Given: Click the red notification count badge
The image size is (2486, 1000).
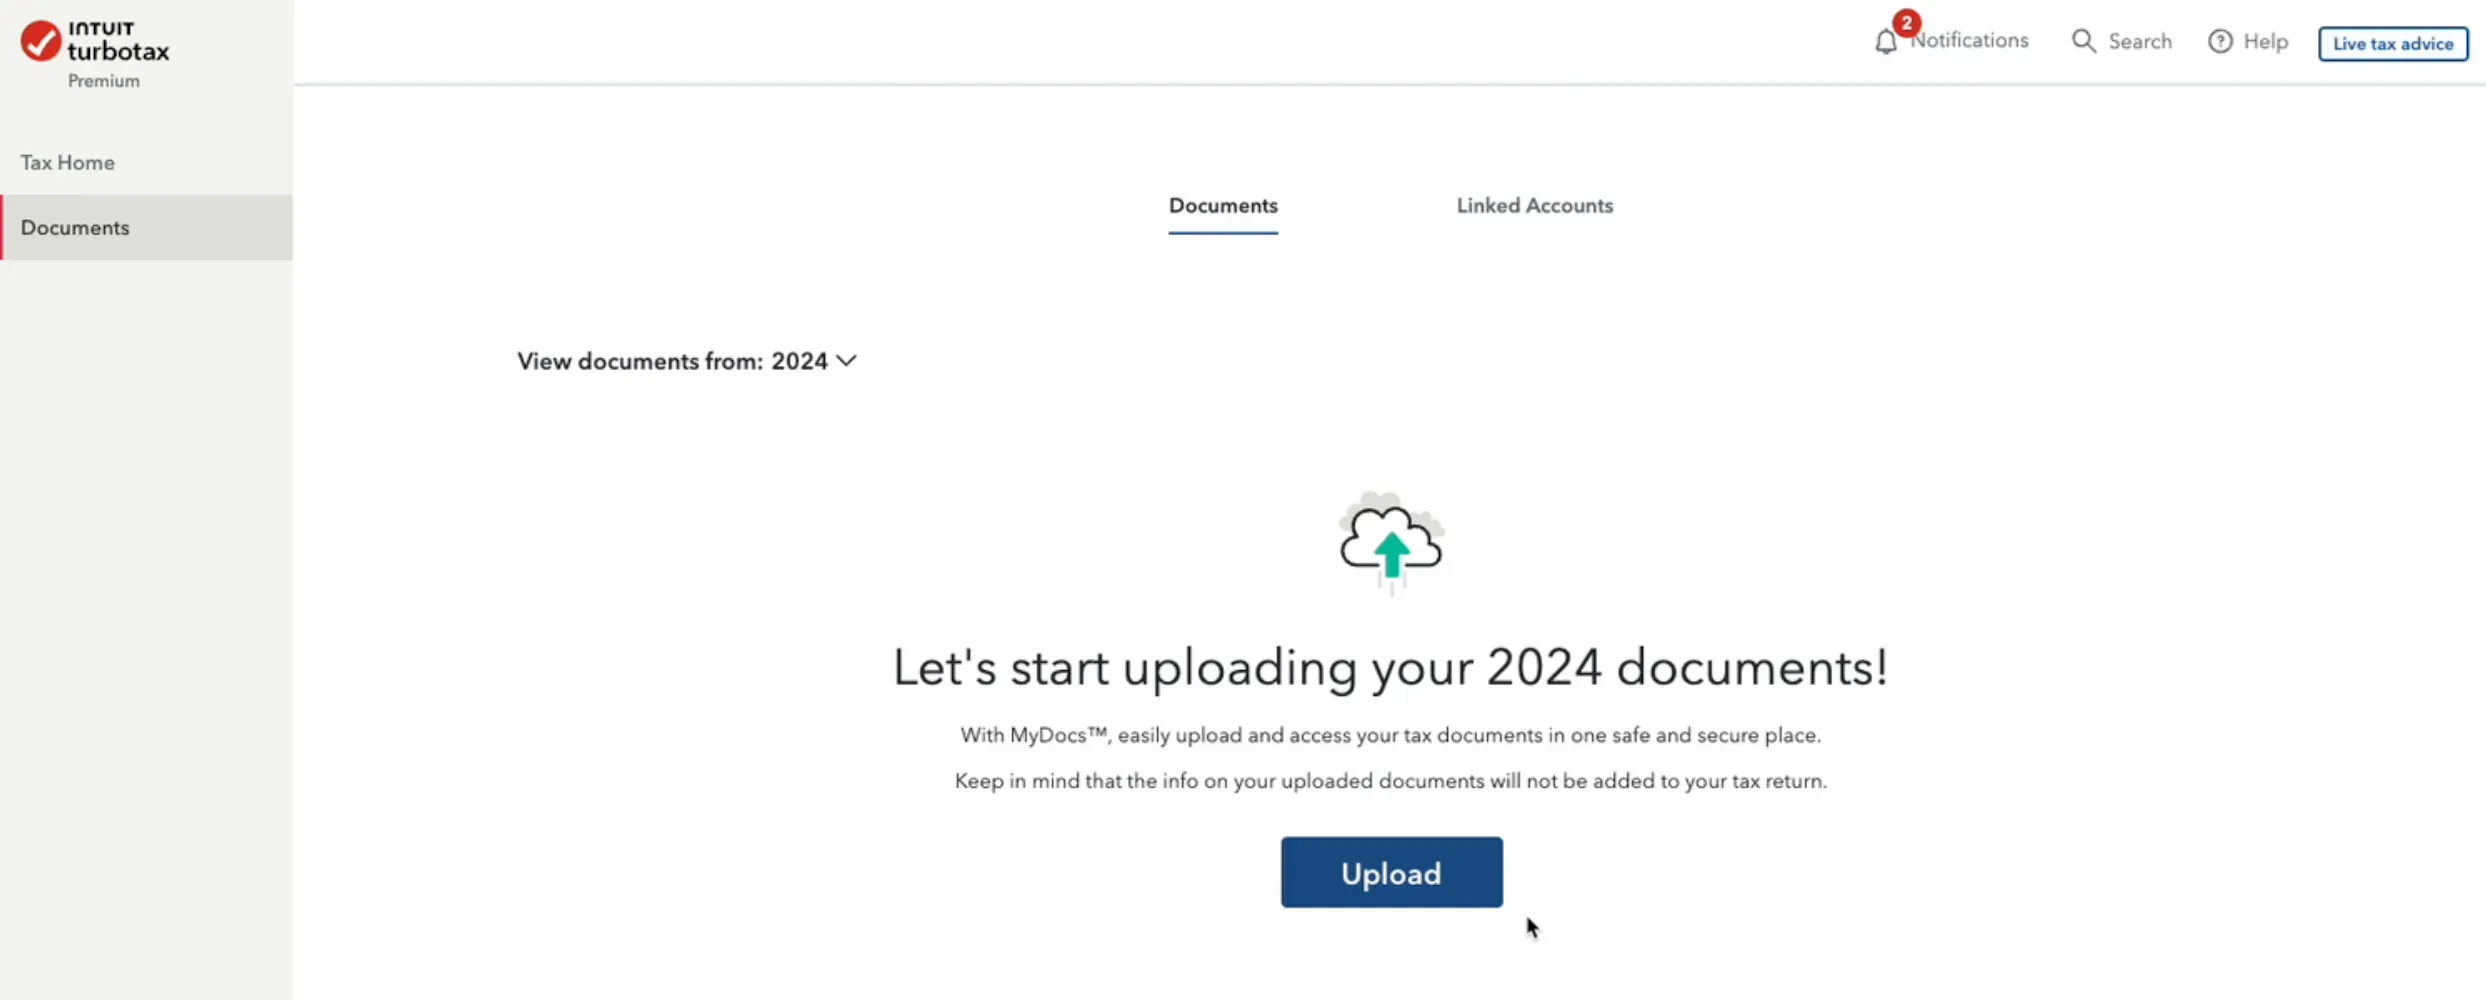Looking at the screenshot, I should tap(1906, 22).
